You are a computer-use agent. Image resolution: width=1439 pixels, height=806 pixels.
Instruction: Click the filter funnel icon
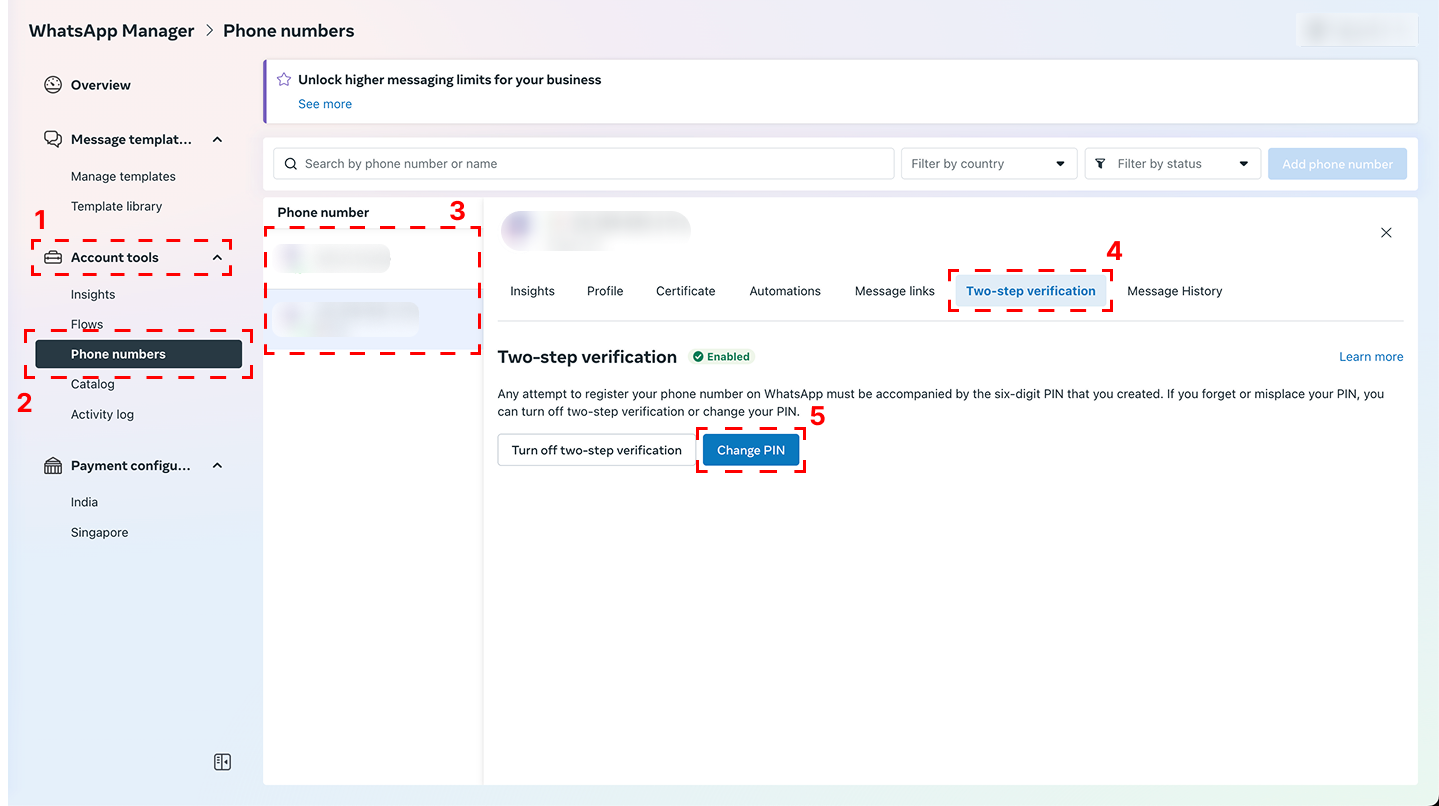pos(1100,164)
